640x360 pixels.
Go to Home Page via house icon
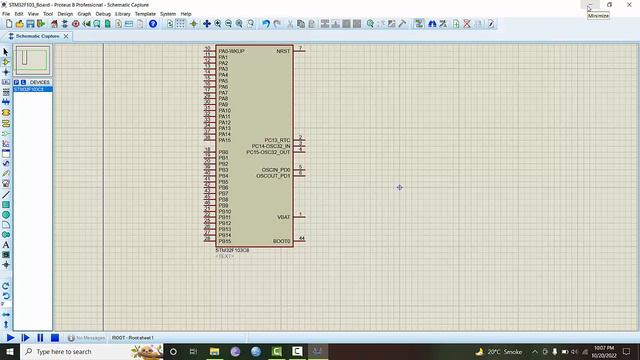[x=54, y=24]
